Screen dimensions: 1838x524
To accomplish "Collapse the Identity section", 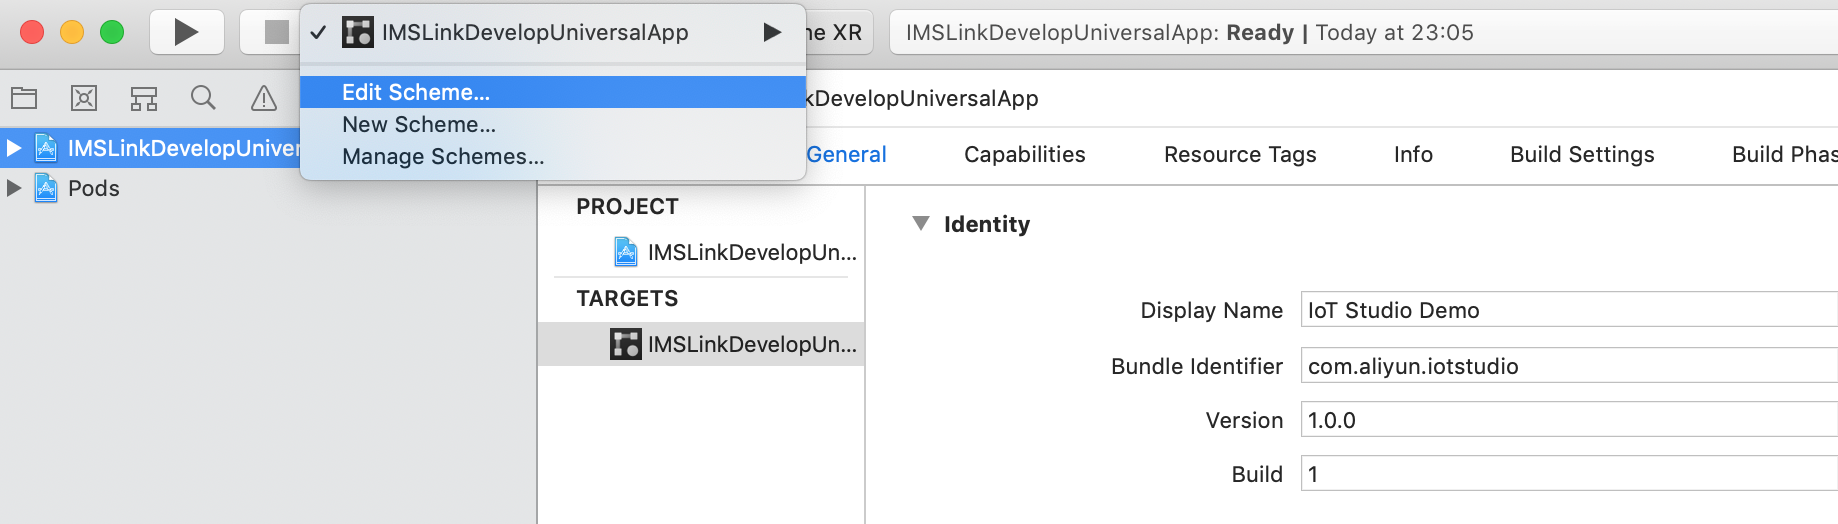I will click(921, 223).
